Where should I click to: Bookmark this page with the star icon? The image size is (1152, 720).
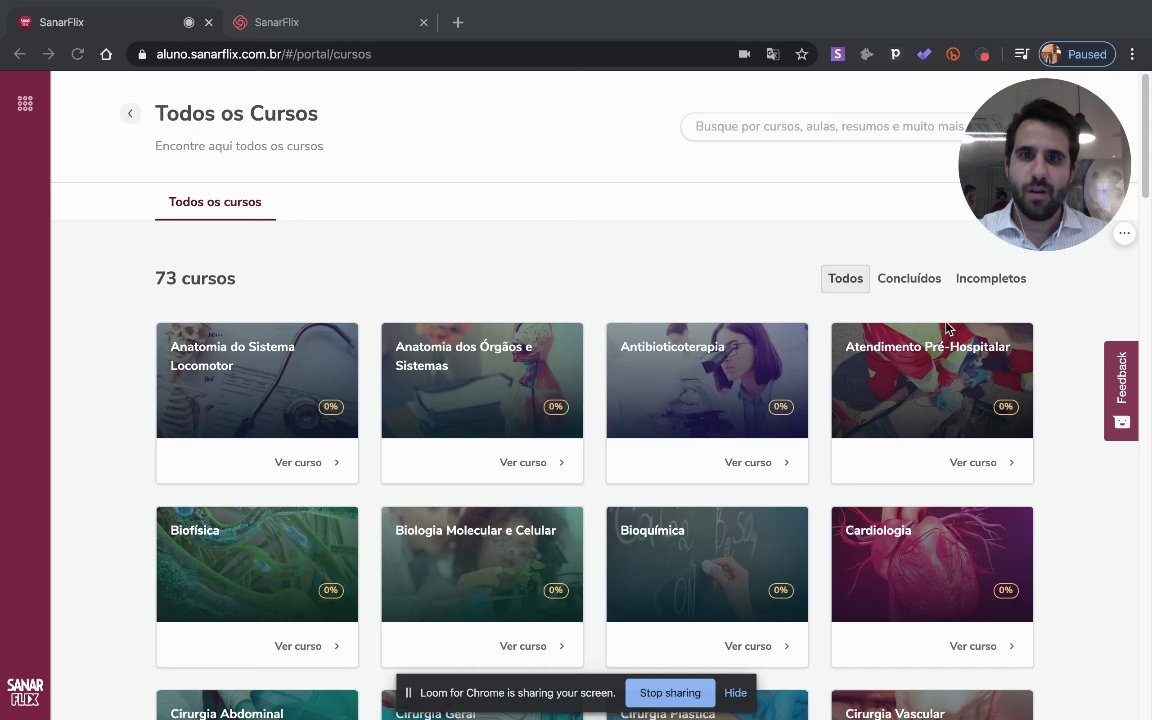802,54
